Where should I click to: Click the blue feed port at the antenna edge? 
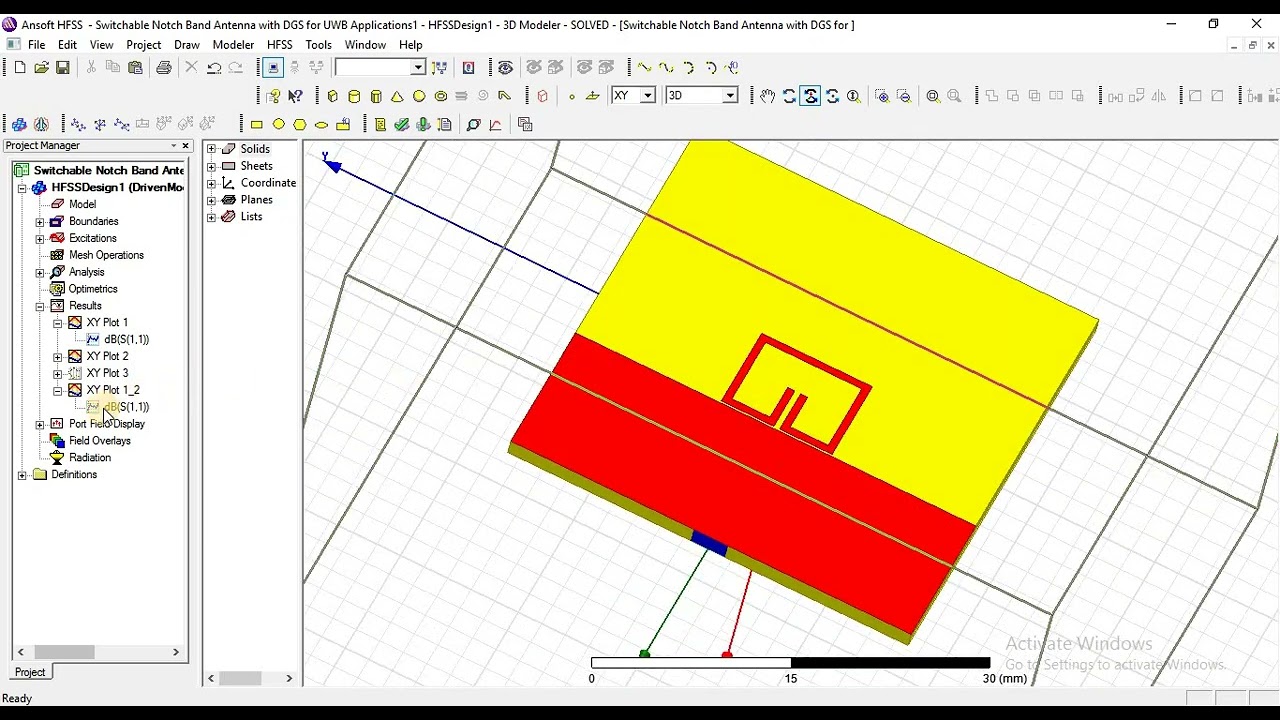(x=709, y=543)
